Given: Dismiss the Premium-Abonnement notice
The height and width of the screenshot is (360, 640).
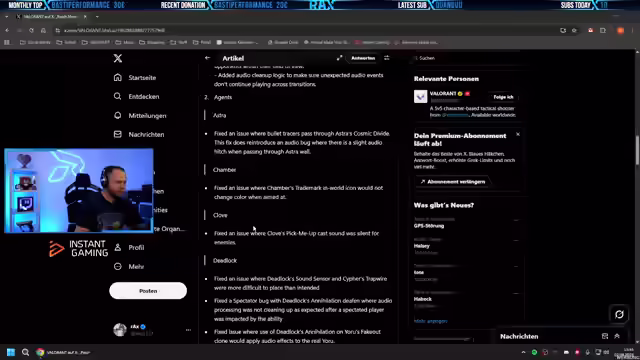Looking at the screenshot, I should point(518,134).
